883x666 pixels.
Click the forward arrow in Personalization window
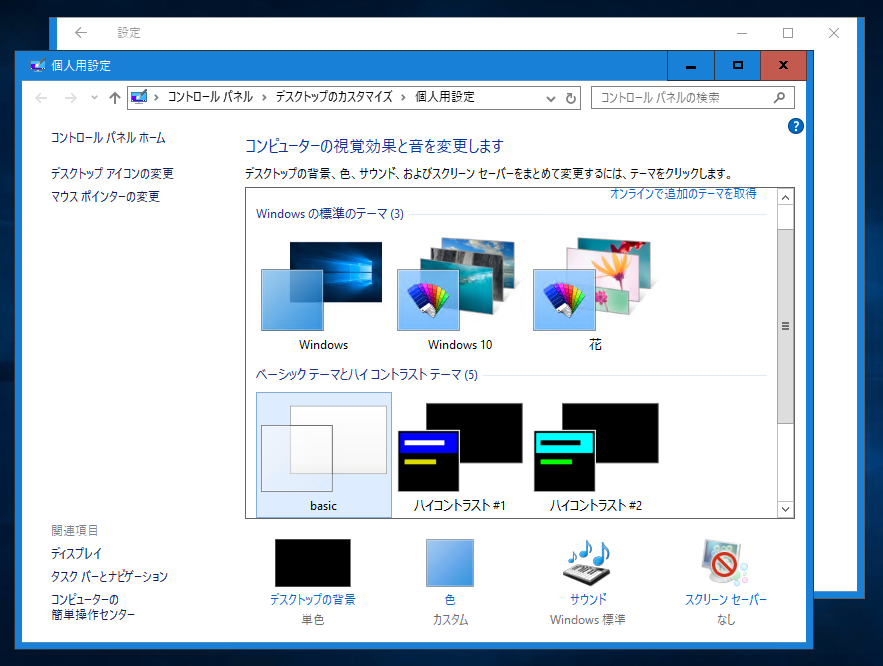70,98
